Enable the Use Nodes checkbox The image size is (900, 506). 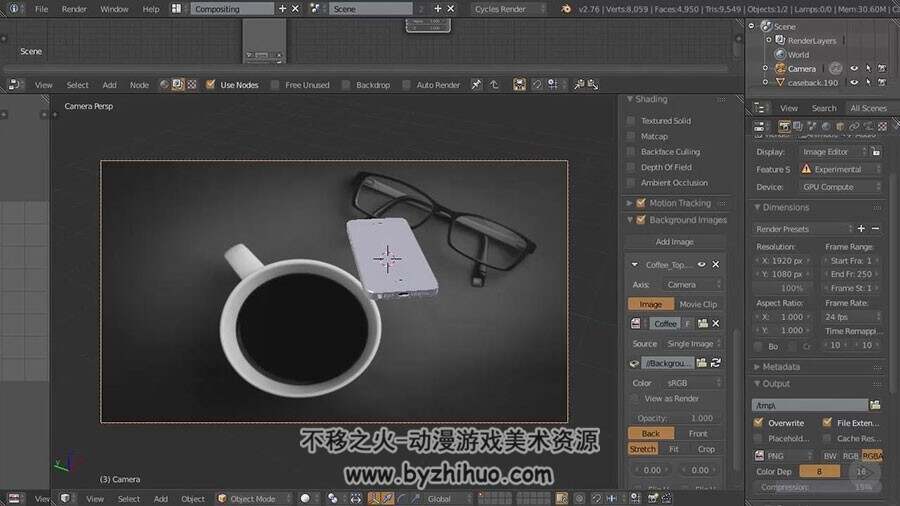[x=211, y=85]
